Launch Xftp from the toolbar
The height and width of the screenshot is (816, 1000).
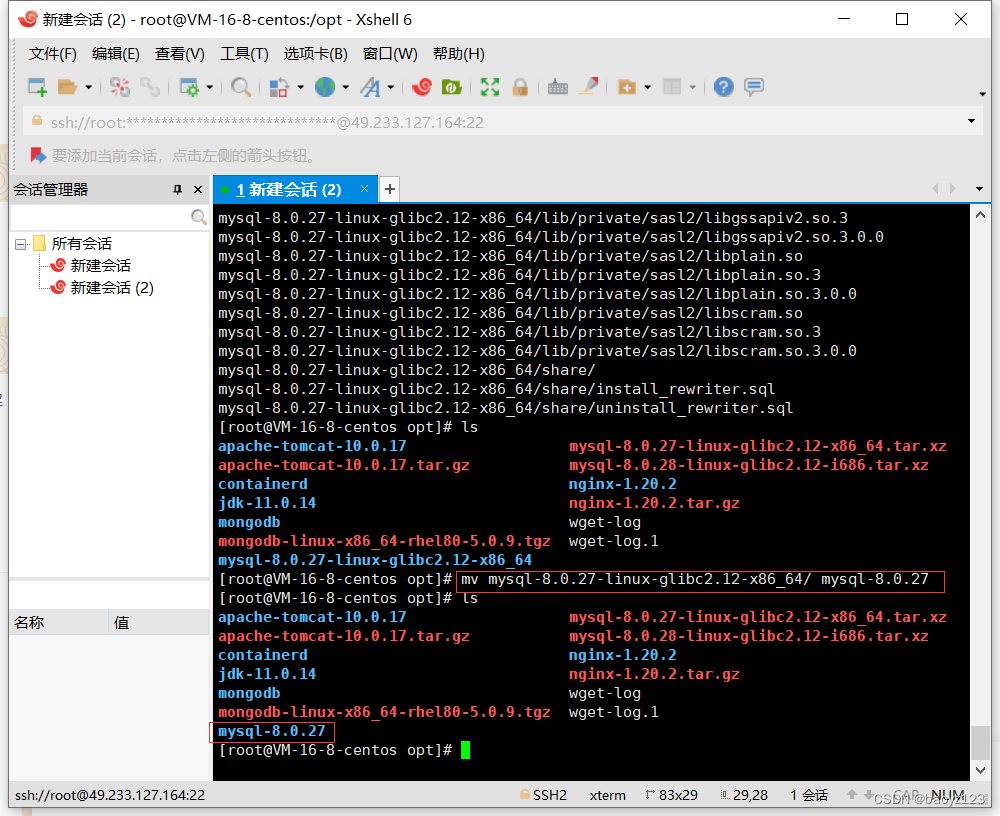click(x=451, y=87)
